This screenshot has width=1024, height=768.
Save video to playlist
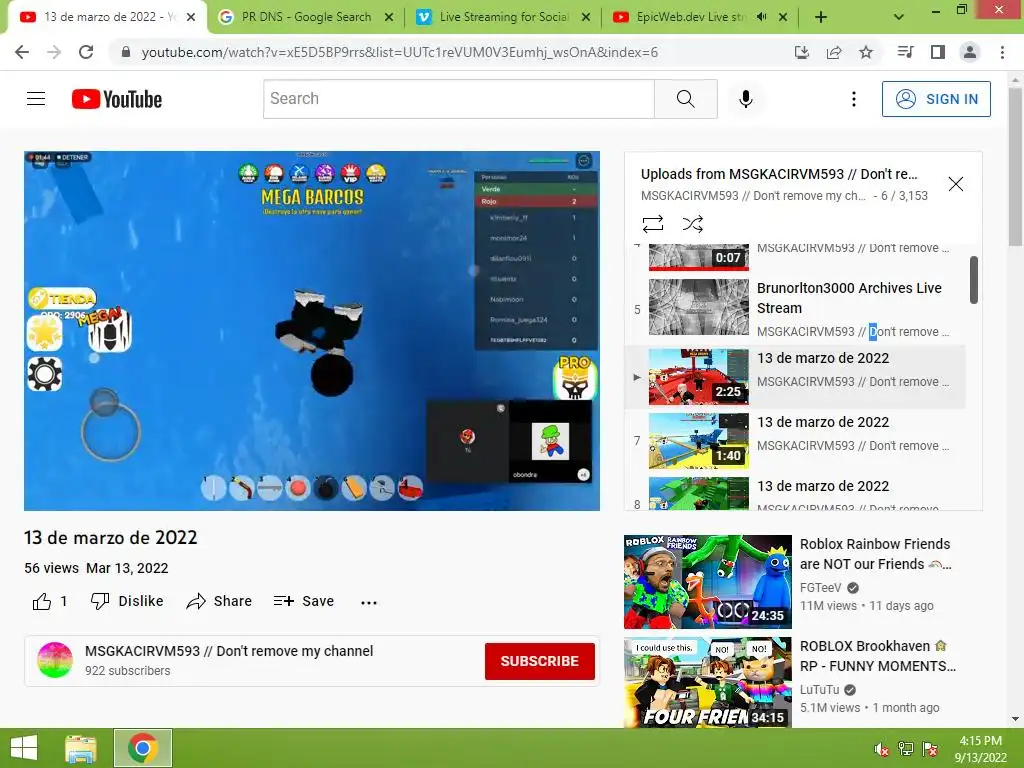coord(304,601)
